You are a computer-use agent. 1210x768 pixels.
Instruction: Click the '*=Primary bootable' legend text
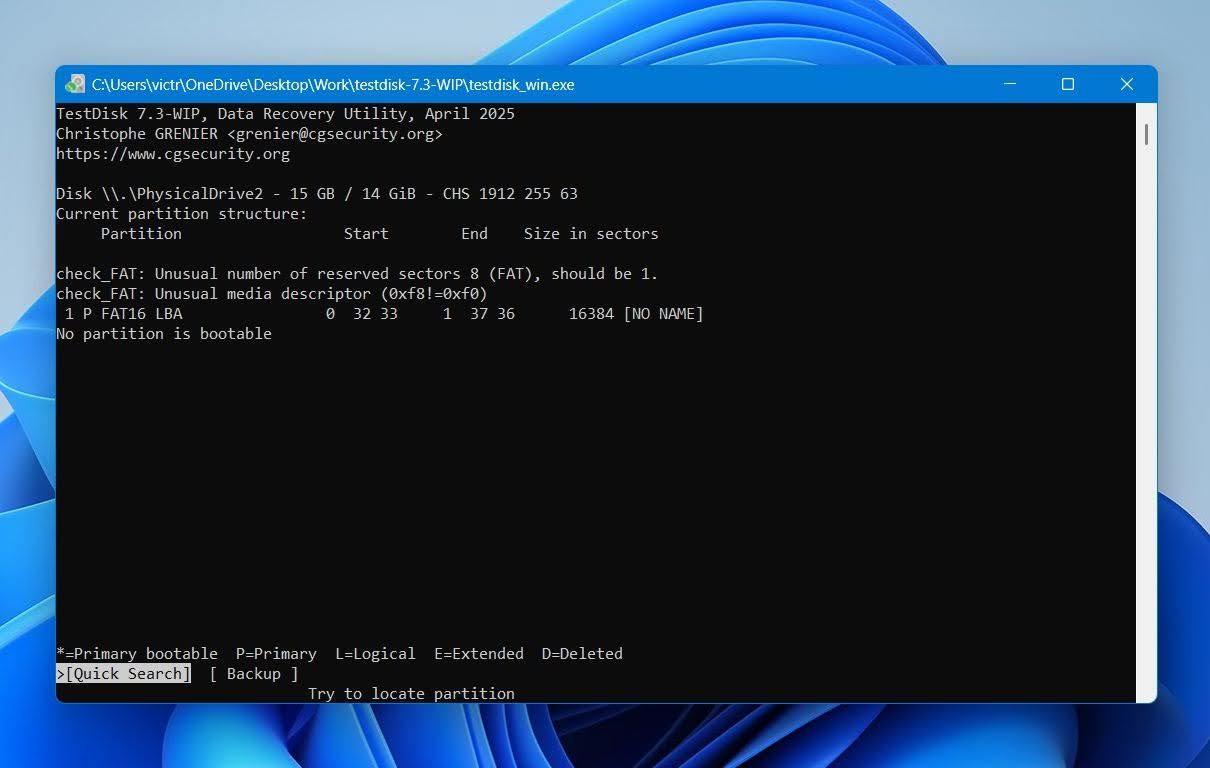[137, 654]
